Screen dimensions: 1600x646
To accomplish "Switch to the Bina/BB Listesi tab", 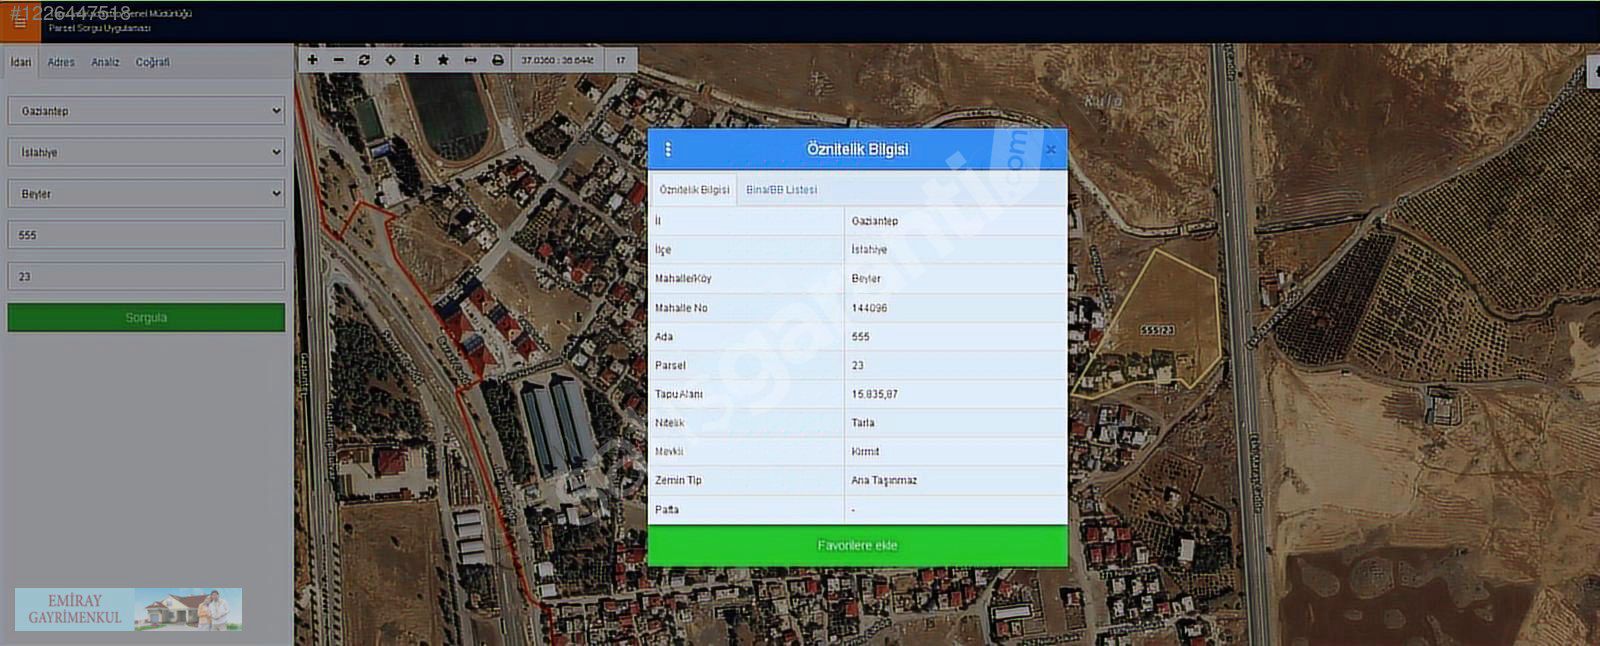I will [781, 190].
